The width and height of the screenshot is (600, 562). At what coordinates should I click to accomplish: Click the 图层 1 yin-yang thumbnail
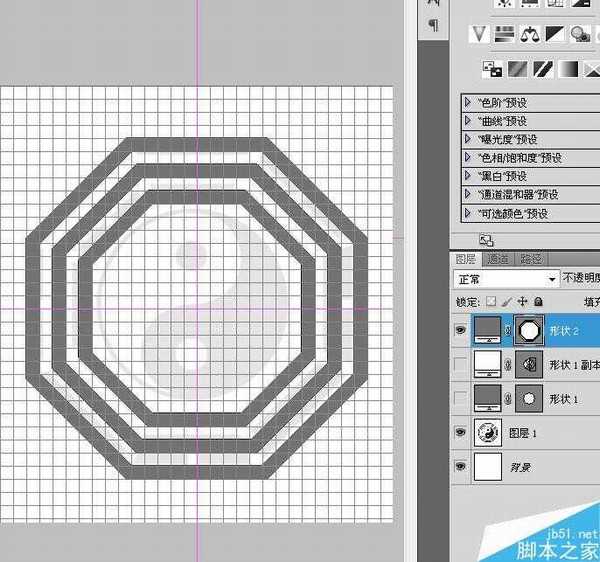click(488, 432)
